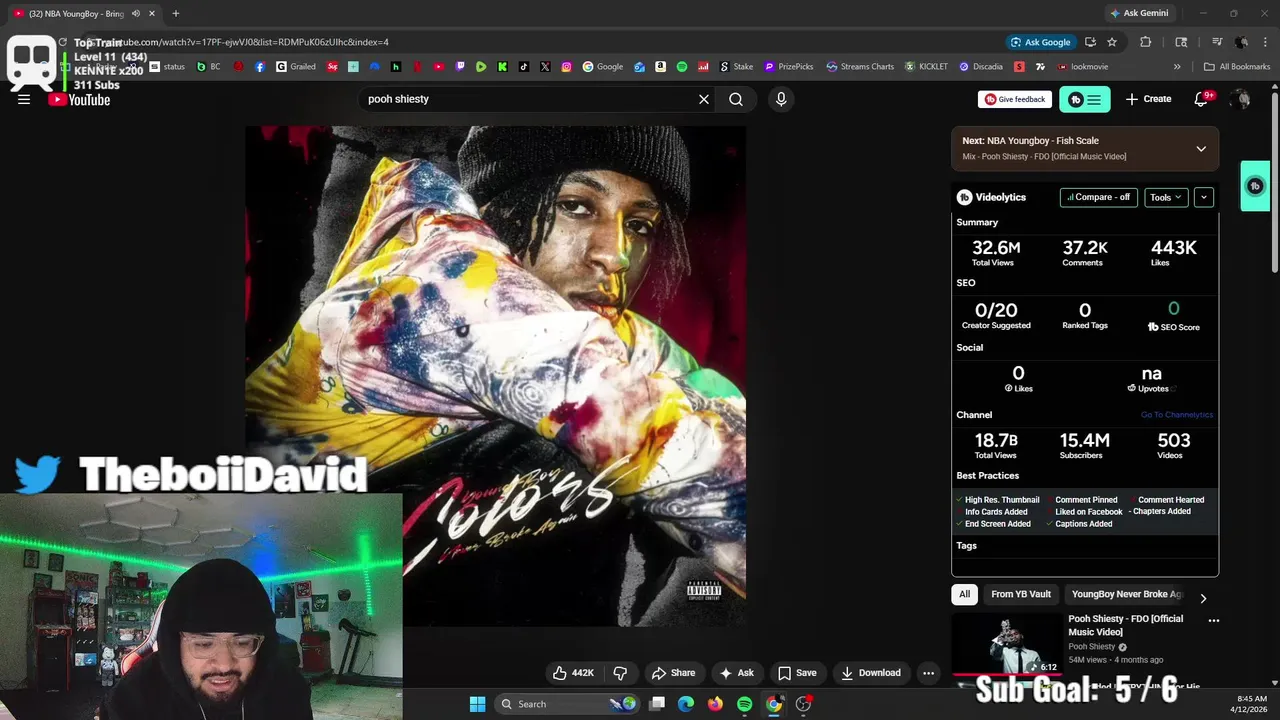This screenshot has width=1280, height=720.
Task: Open the Twitch bookmark icon
Action: [x=460, y=67]
